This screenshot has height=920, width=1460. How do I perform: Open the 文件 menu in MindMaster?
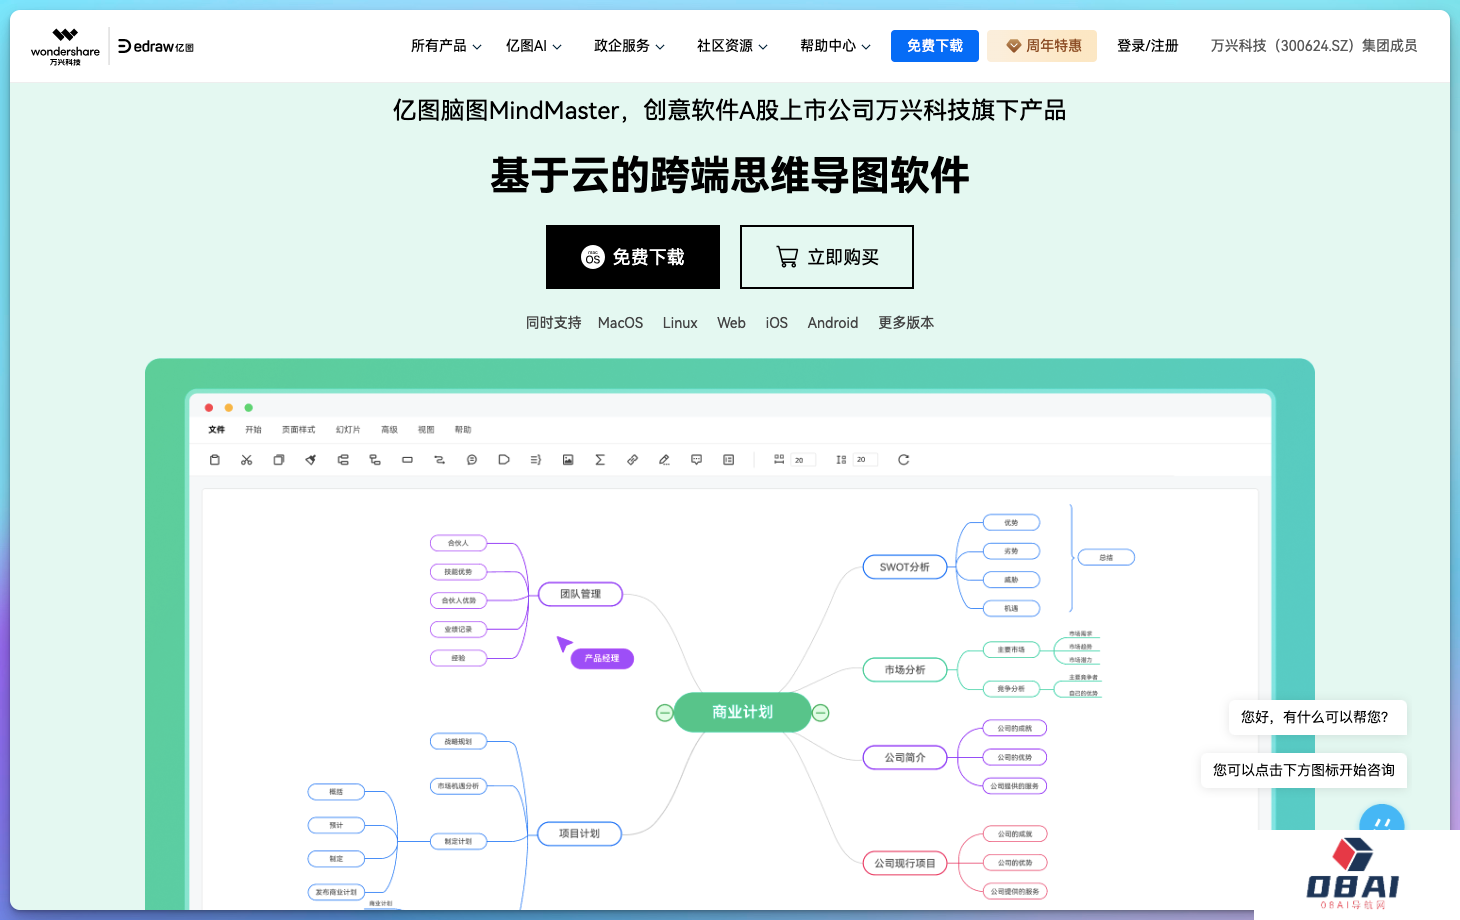[x=216, y=430]
